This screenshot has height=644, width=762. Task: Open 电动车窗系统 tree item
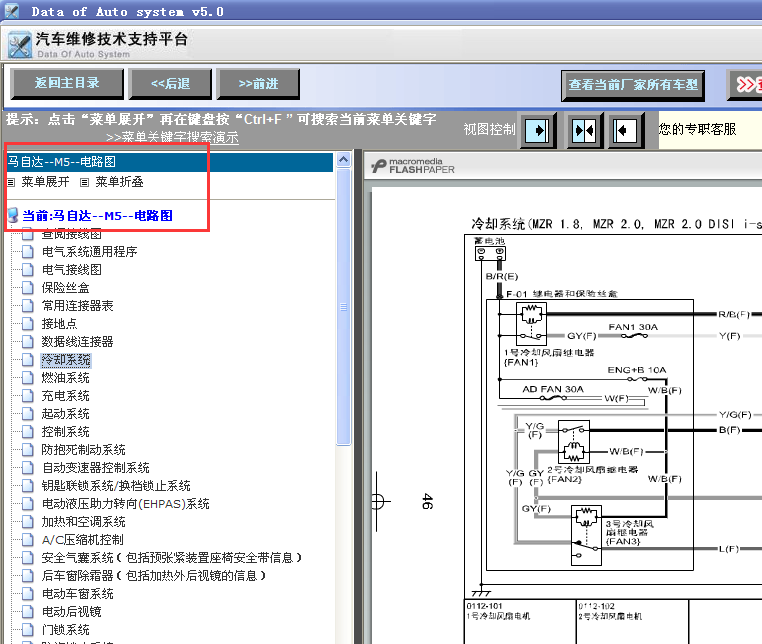pos(77,593)
